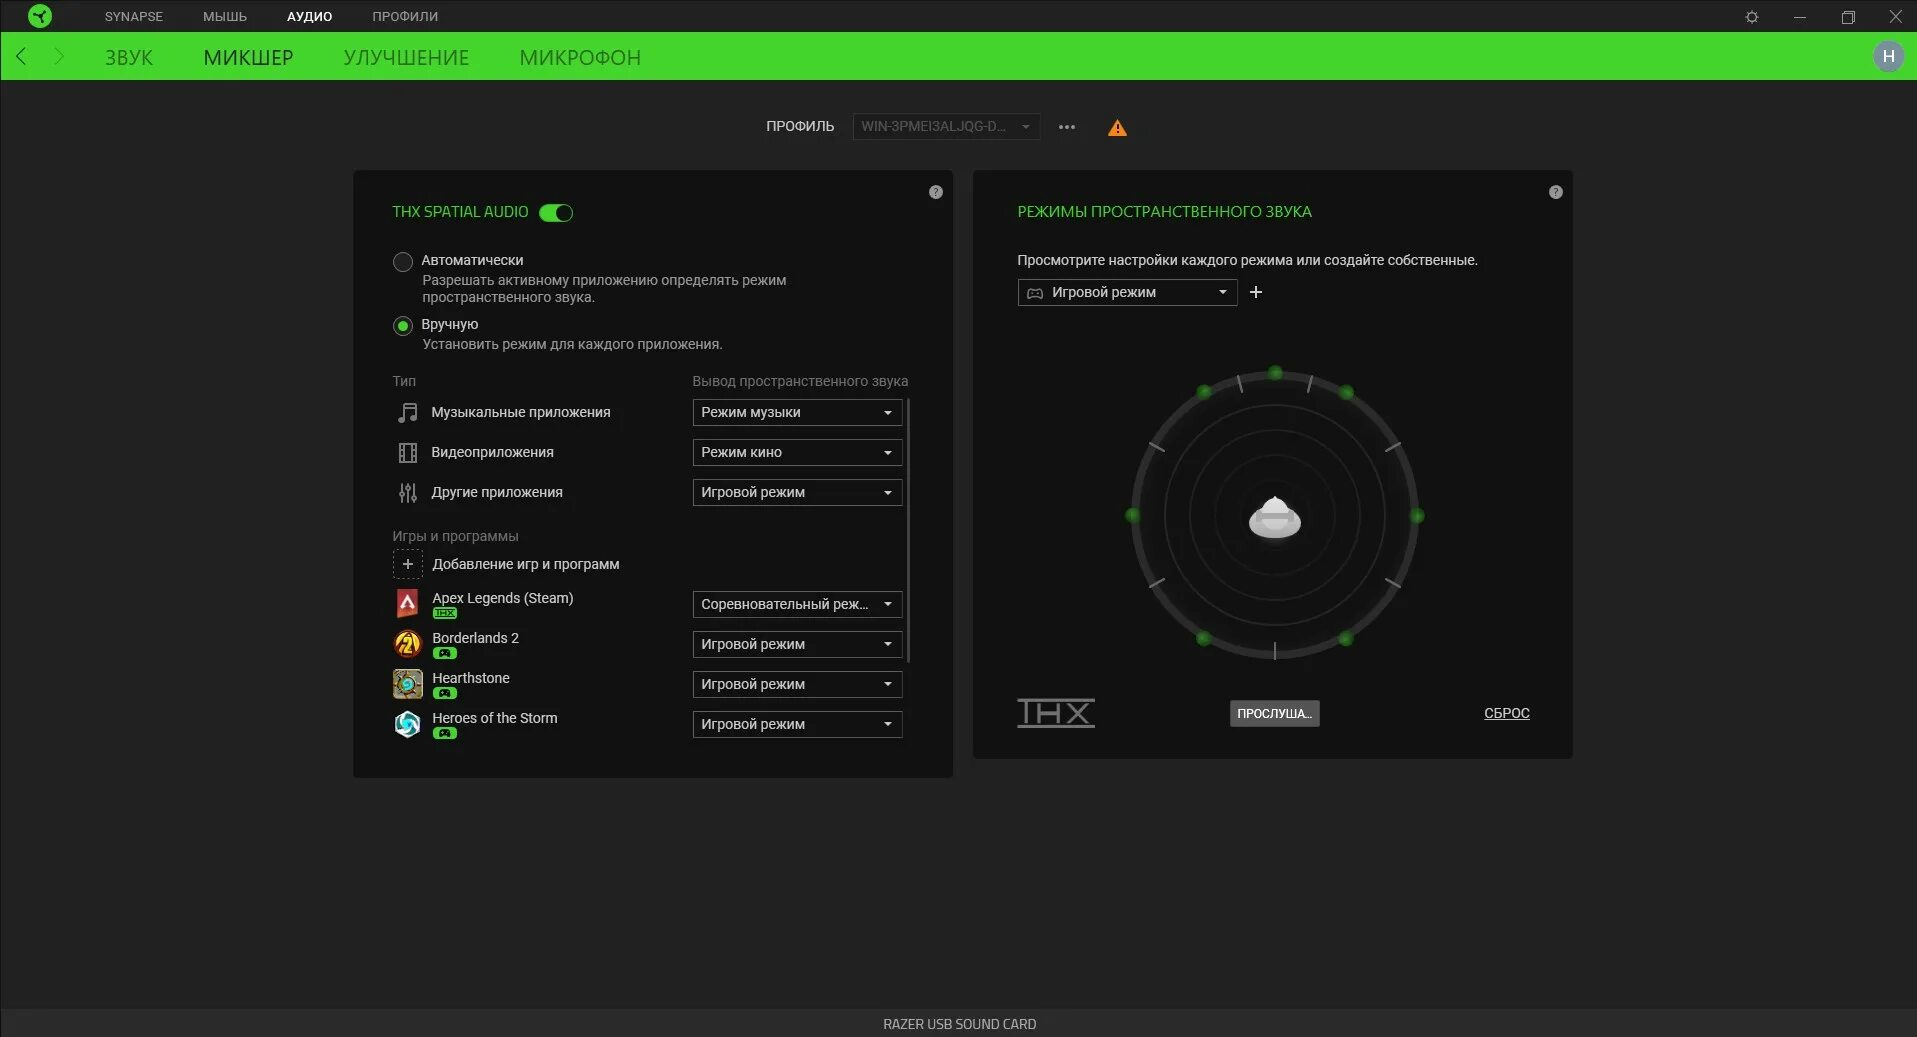The image size is (1917, 1037).
Task: Click the sliders icon for other apps
Action: tap(408, 493)
